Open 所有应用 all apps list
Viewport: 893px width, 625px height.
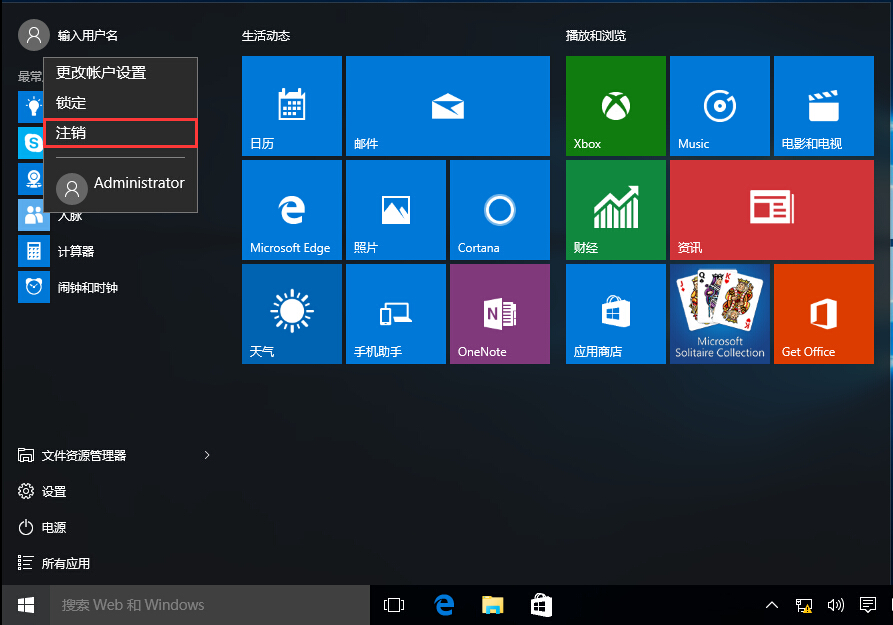66,563
